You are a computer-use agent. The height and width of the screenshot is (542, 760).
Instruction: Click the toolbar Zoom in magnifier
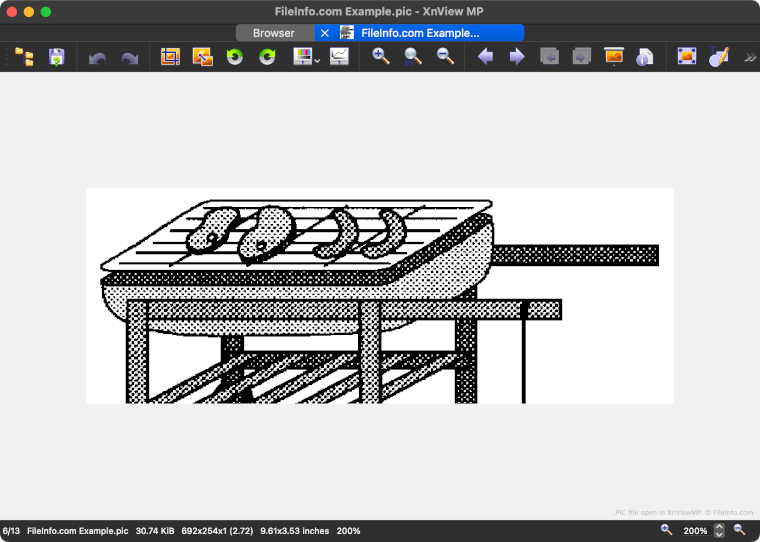[381, 57]
